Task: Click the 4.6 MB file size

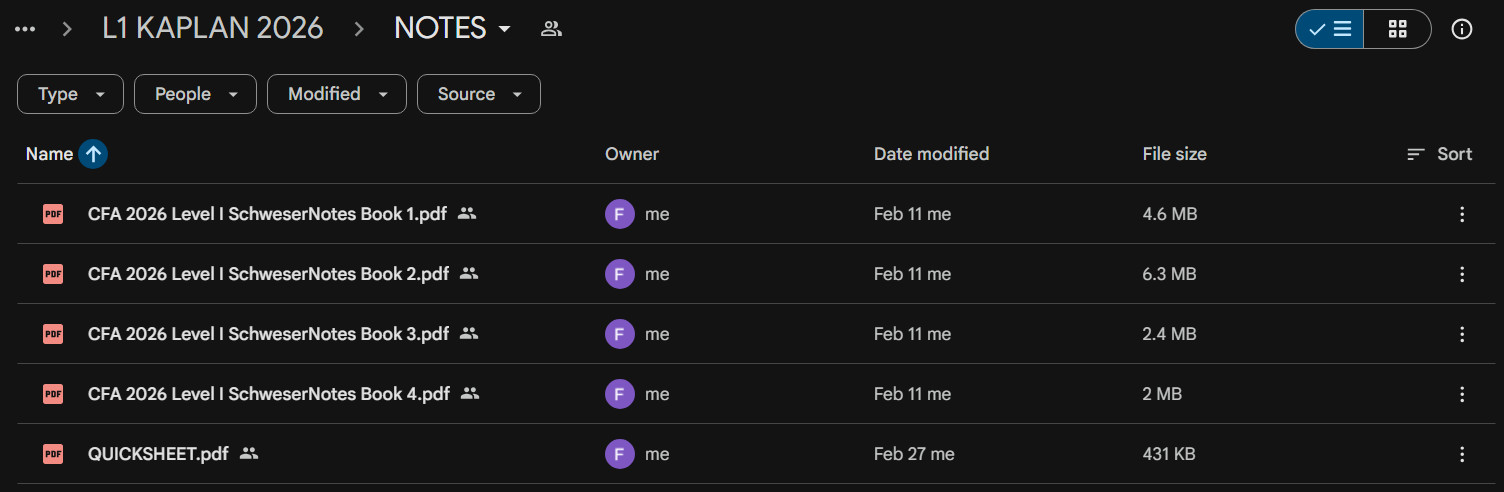Action: pyautogui.click(x=1170, y=214)
